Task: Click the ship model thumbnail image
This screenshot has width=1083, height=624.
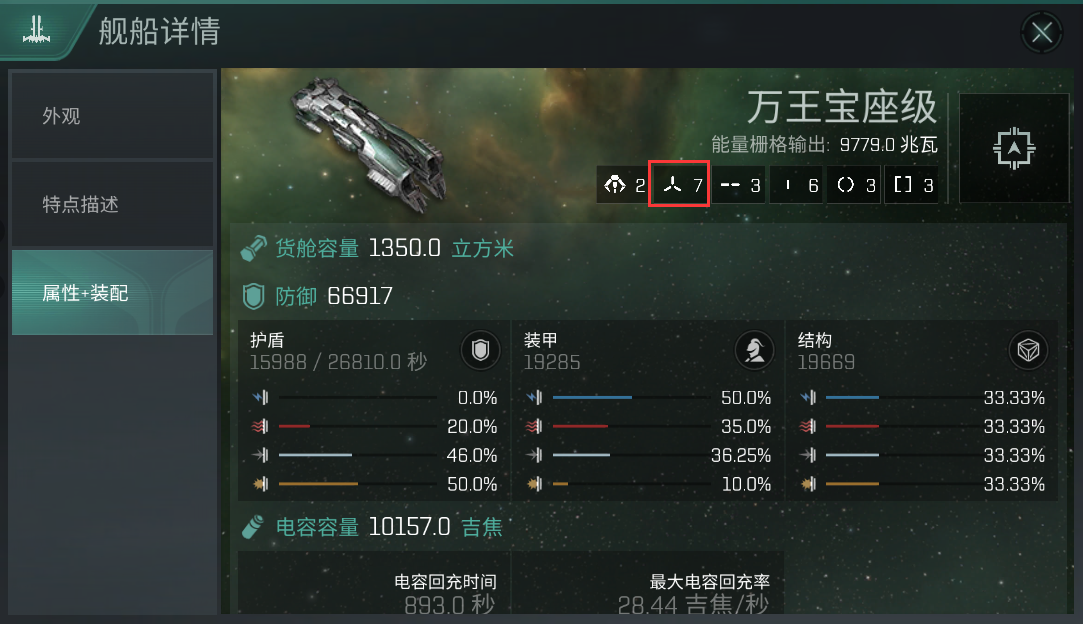Action: (x=370, y=143)
